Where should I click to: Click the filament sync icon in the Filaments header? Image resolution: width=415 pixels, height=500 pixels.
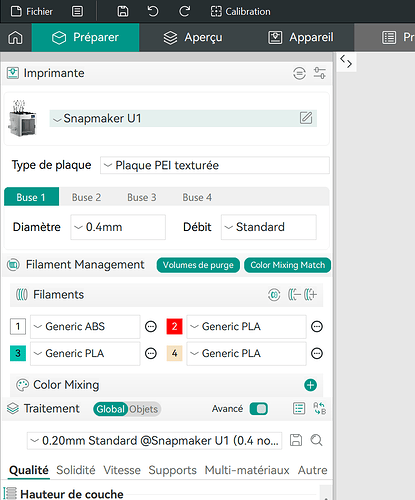pyautogui.click(x=274, y=295)
